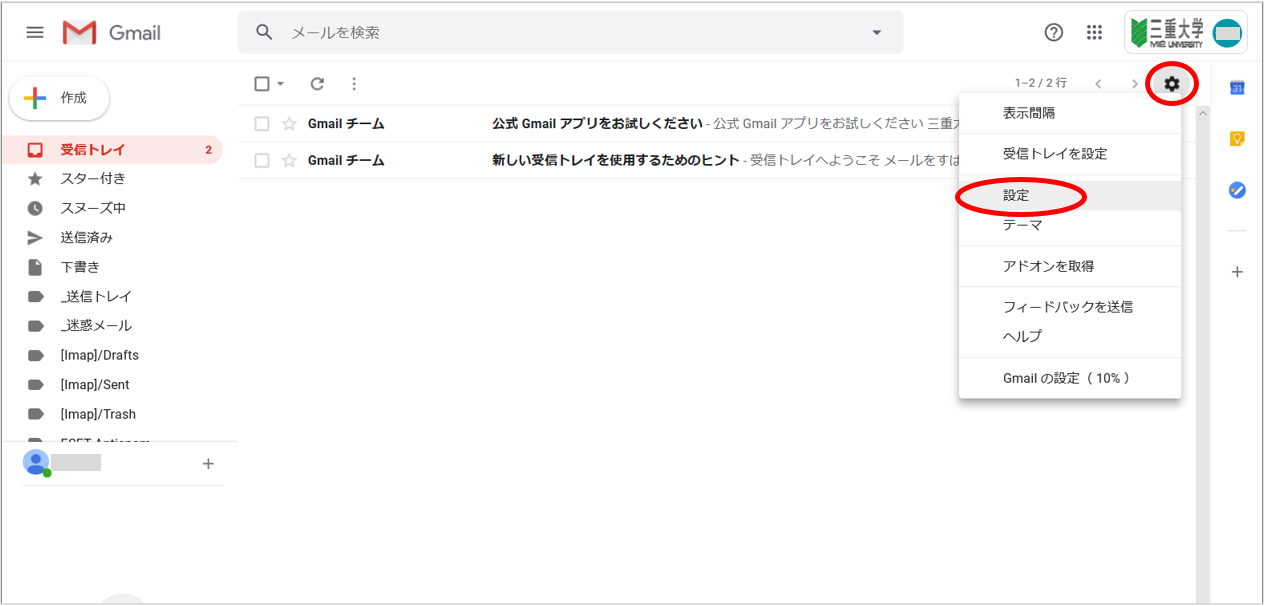Go to the newer messages arrow
Viewport: 1265px width, 606px height.
[x=1098, y=84]
